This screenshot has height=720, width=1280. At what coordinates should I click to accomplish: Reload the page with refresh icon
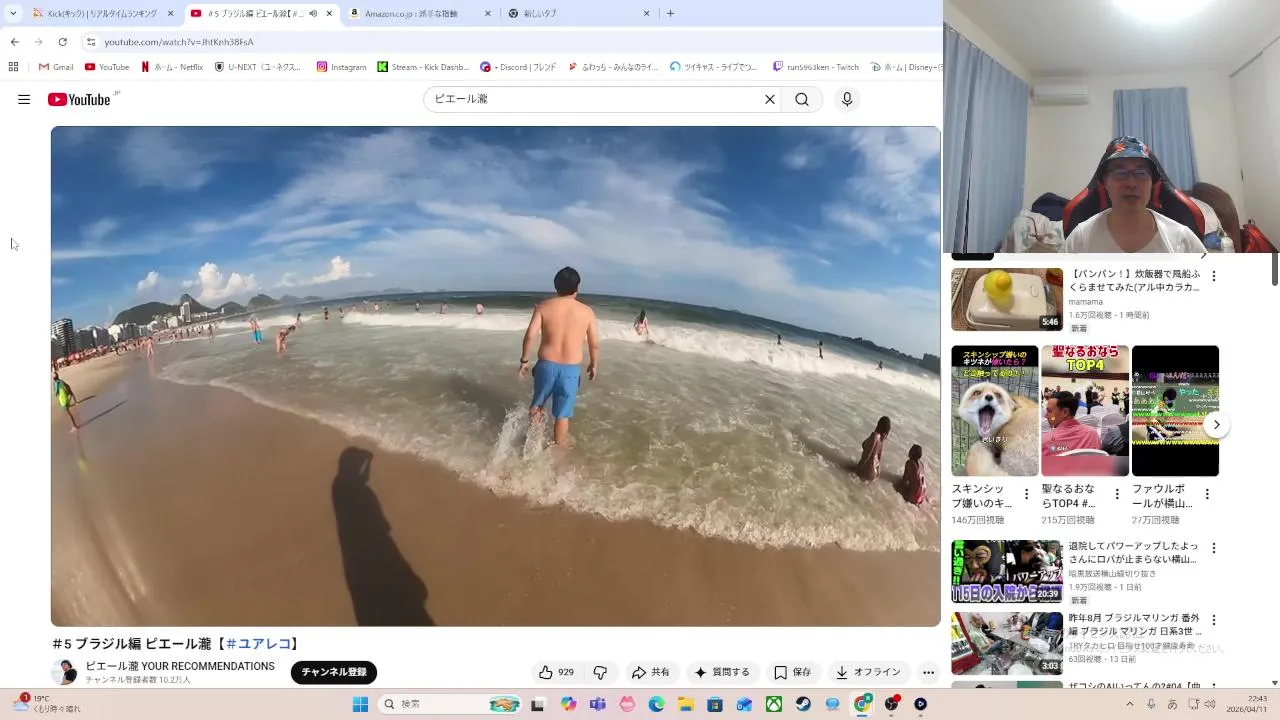(x=62, y=42)
